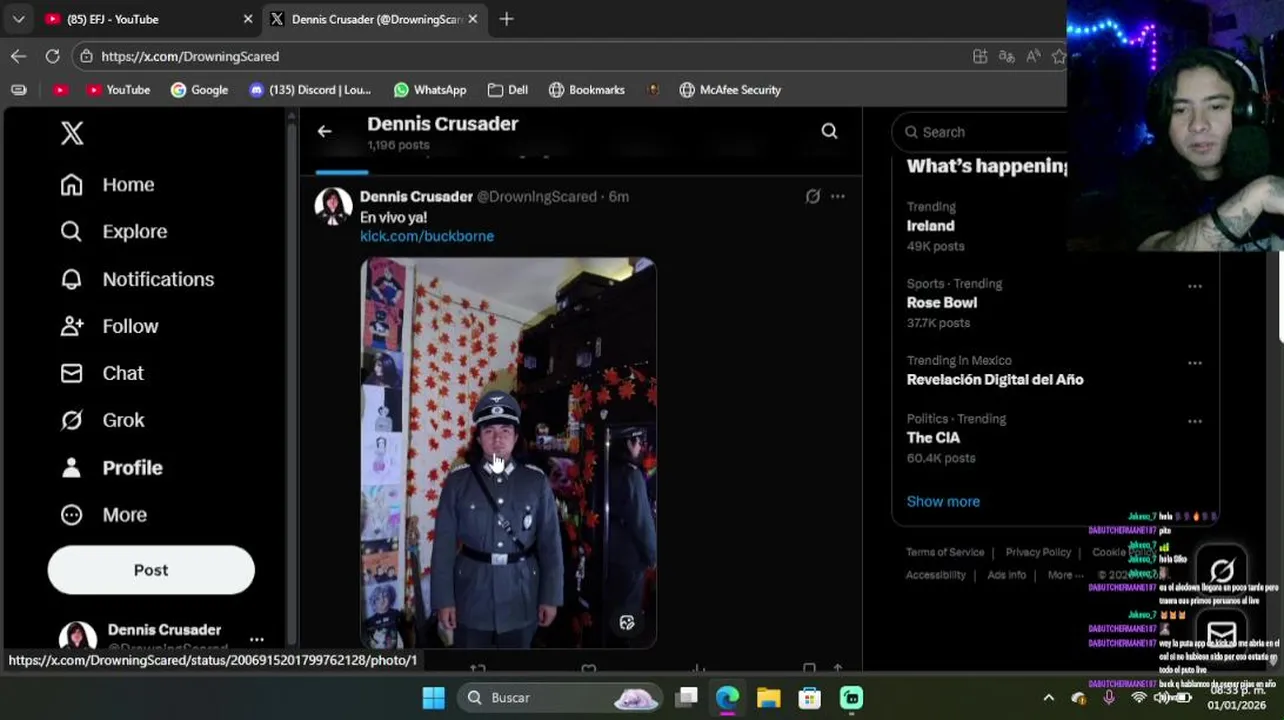The image size is (1284, 720).
Task: Close the Dennis Crusader X tab
Action: coord(473,19)
